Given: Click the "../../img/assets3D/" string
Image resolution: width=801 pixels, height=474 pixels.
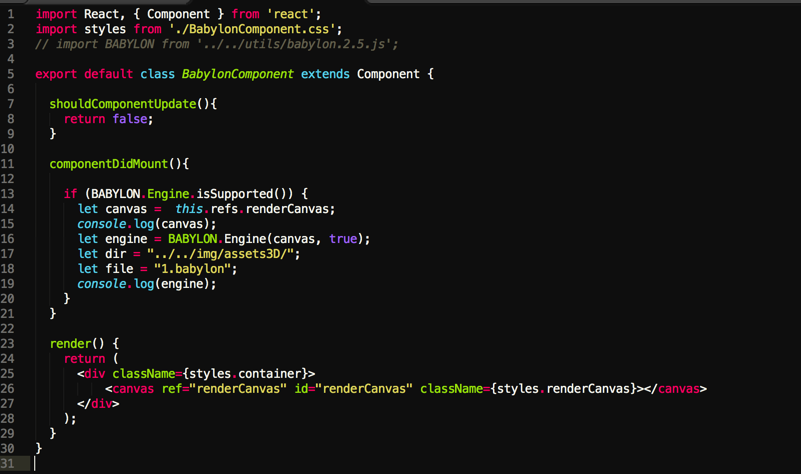Looking at the screenshot, I should (x=220, y=254).
